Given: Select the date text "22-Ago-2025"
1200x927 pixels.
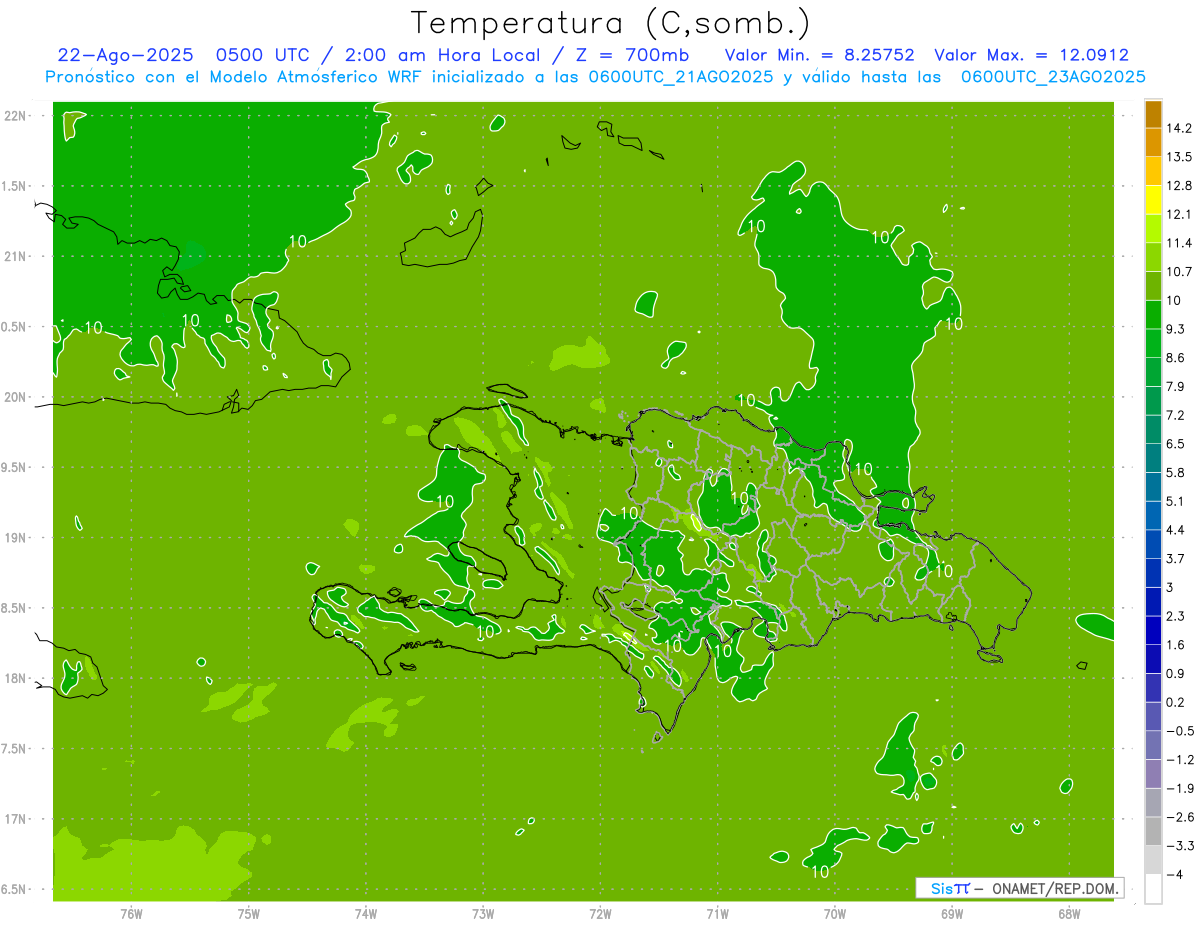Looking at the screenshot, I should 125,55.
